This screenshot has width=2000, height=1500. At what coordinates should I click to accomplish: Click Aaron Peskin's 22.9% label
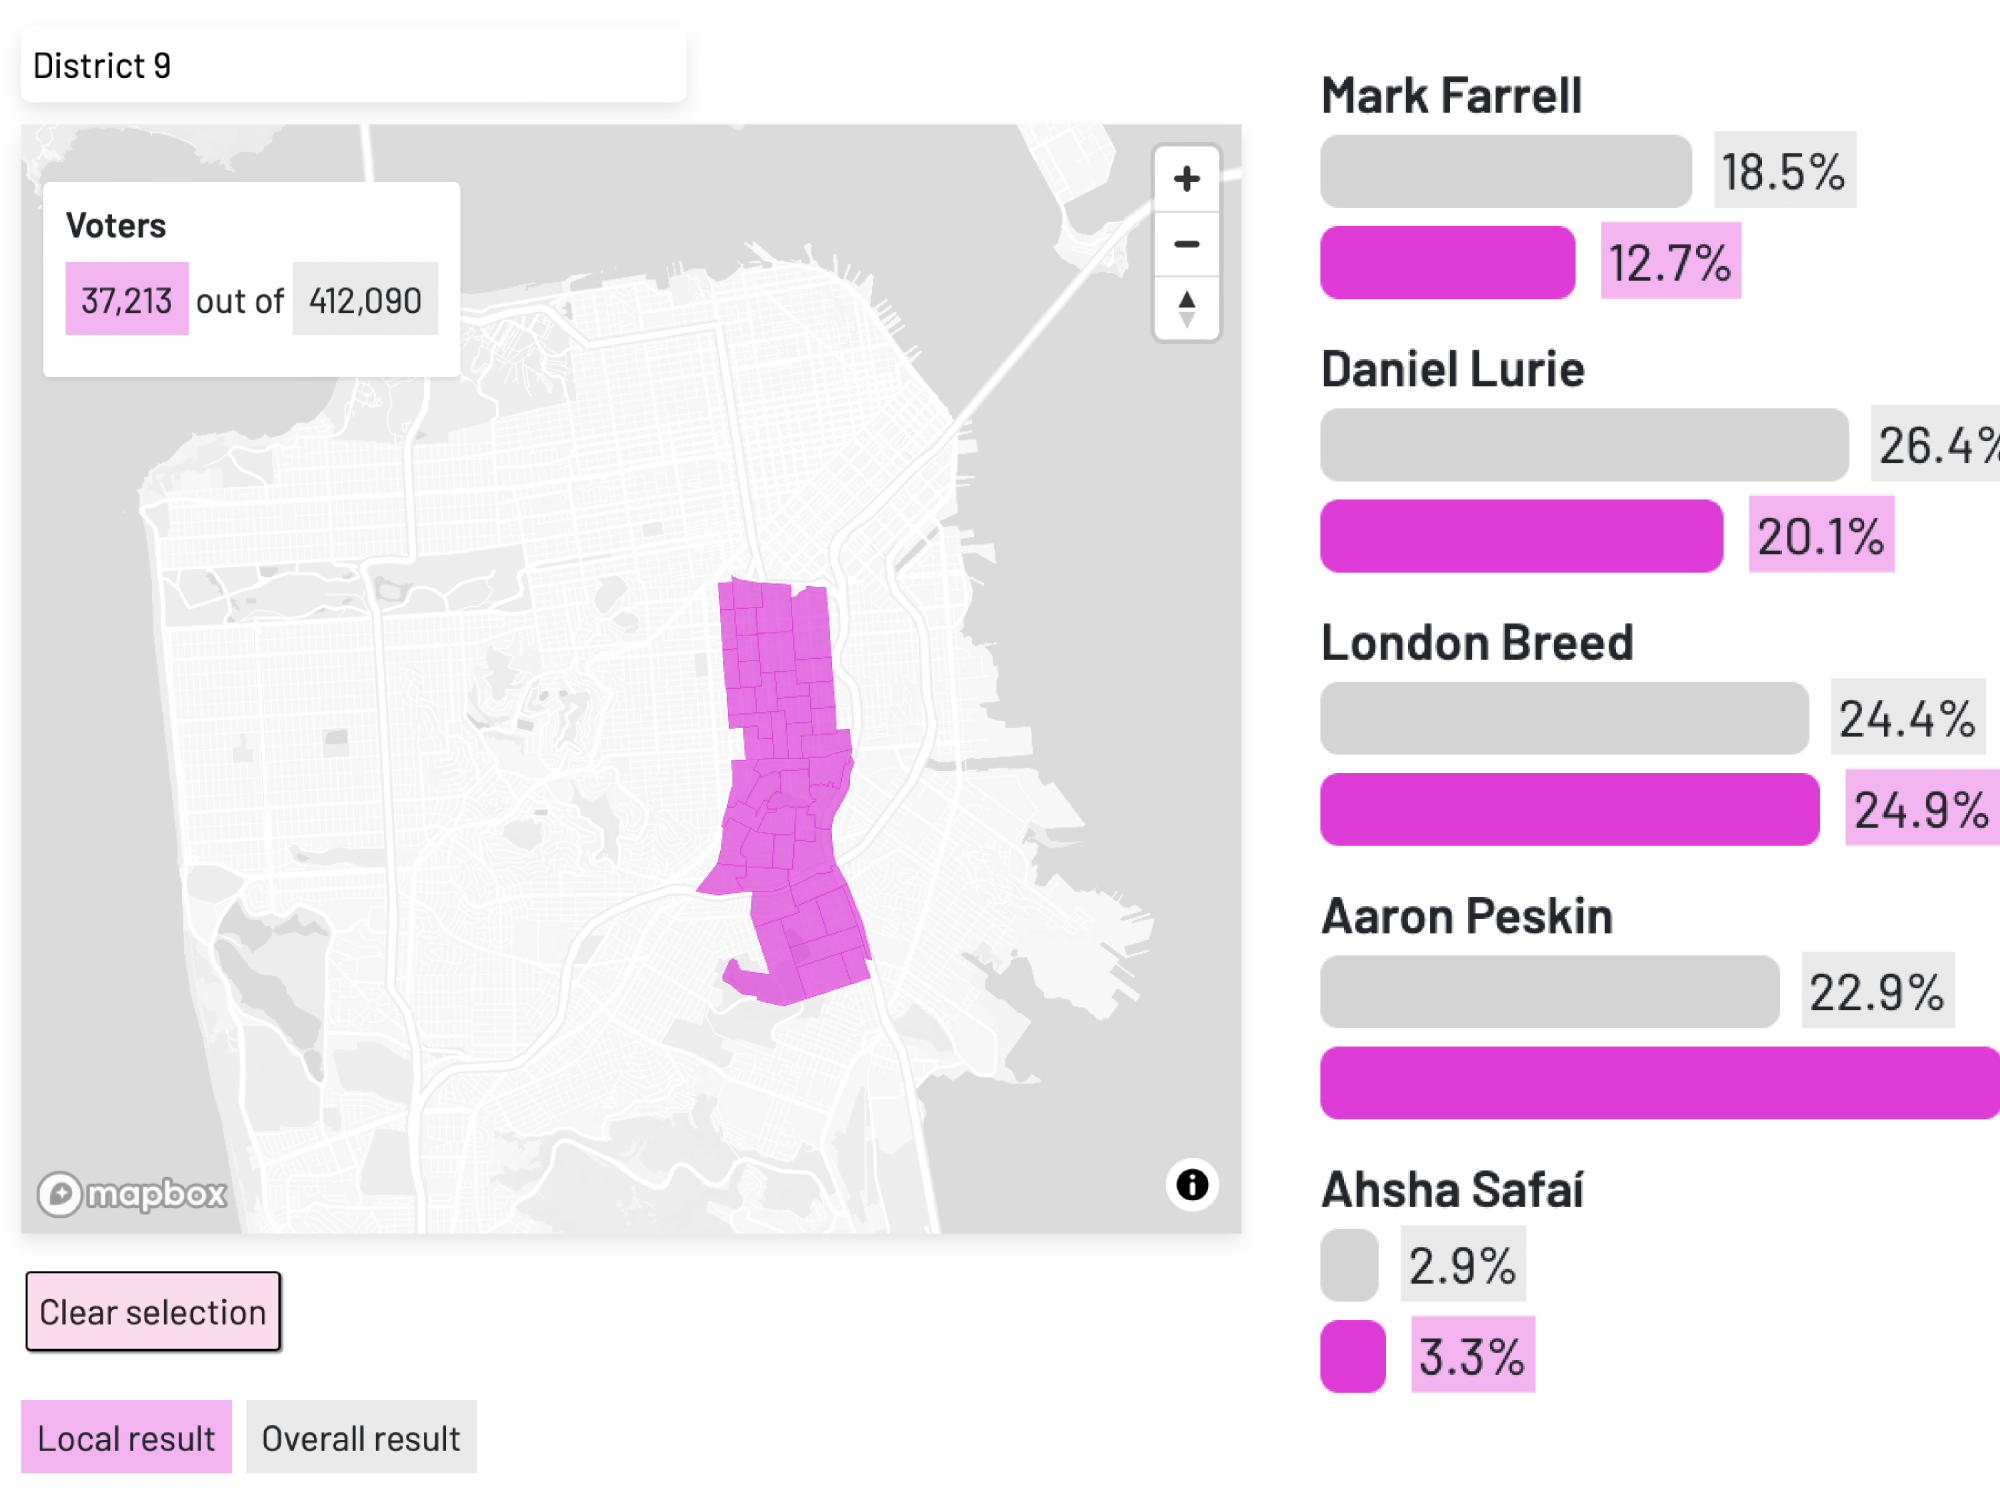point(1878,993)
